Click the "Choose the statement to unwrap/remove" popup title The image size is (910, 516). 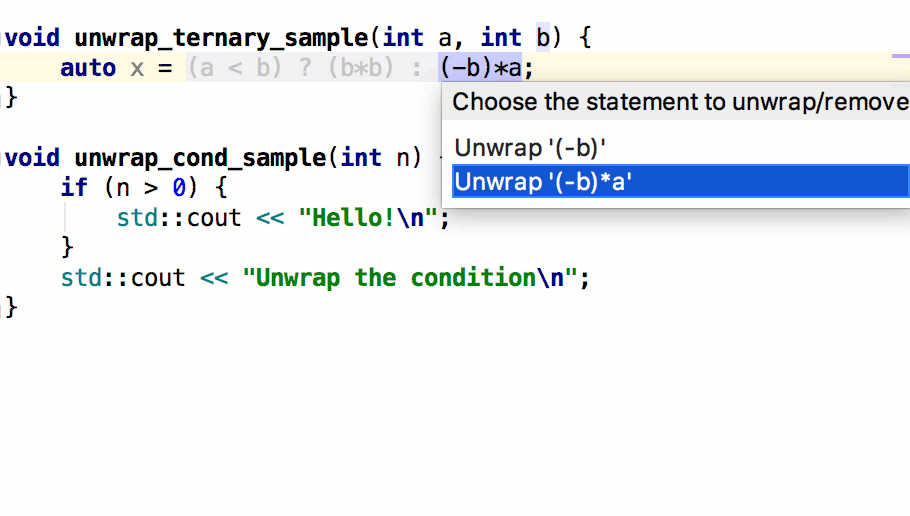(x=680, y=102)
